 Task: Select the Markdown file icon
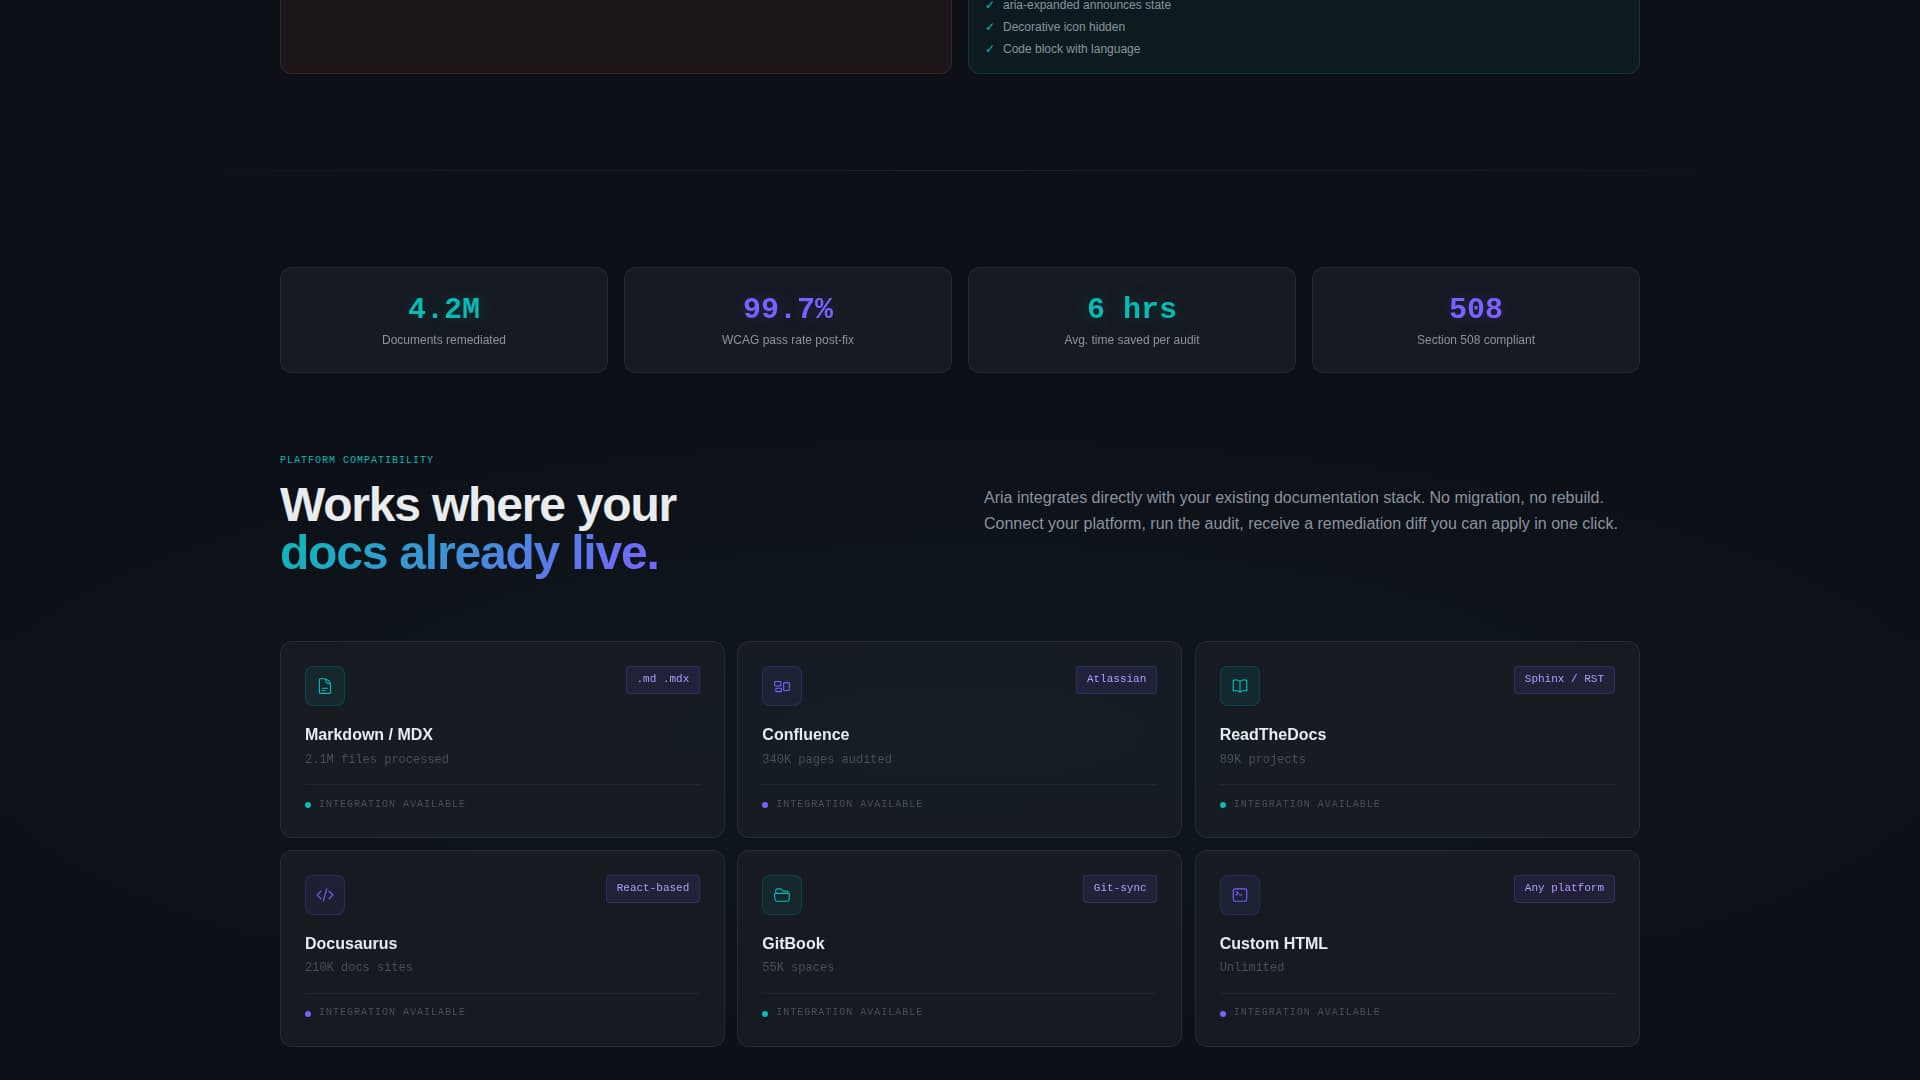click(x=325, y=686)
